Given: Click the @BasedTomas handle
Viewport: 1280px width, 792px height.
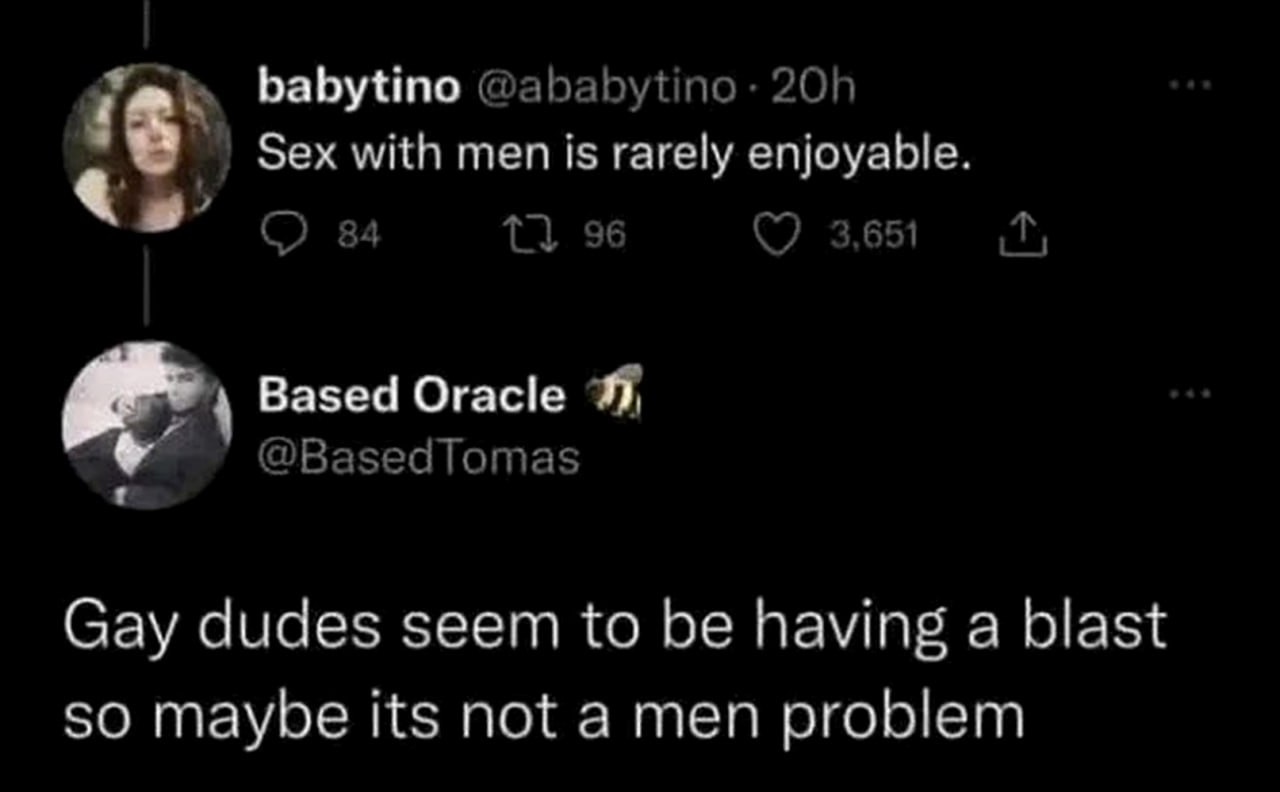Looking at the screenshot, I should point(419,458).
